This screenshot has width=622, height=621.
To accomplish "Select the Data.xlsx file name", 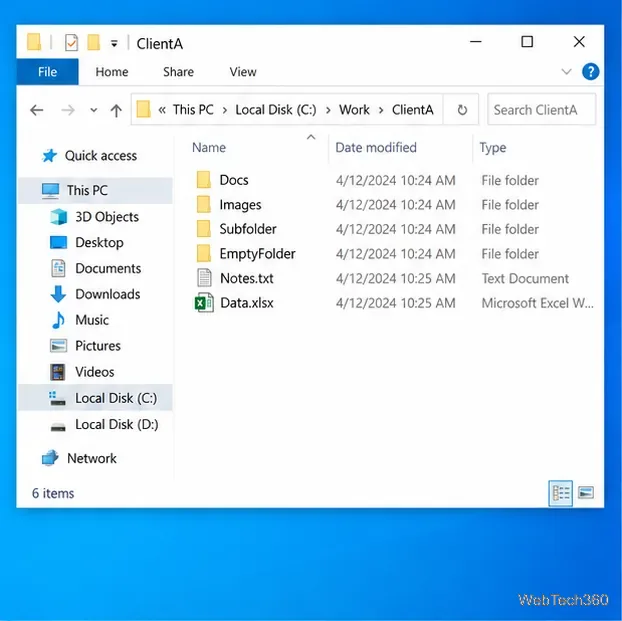I will (247, 303).
